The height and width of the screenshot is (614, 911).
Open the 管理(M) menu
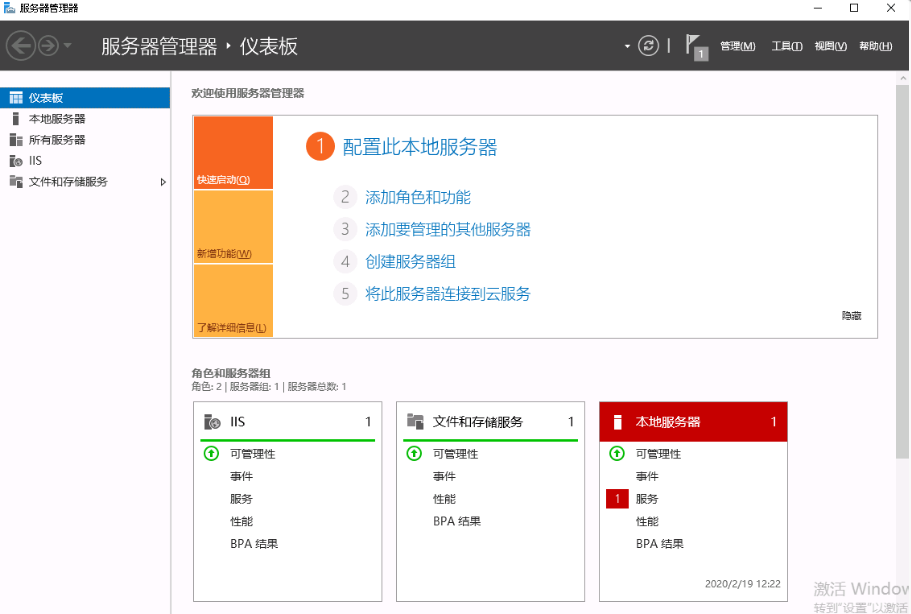(737, 46)
